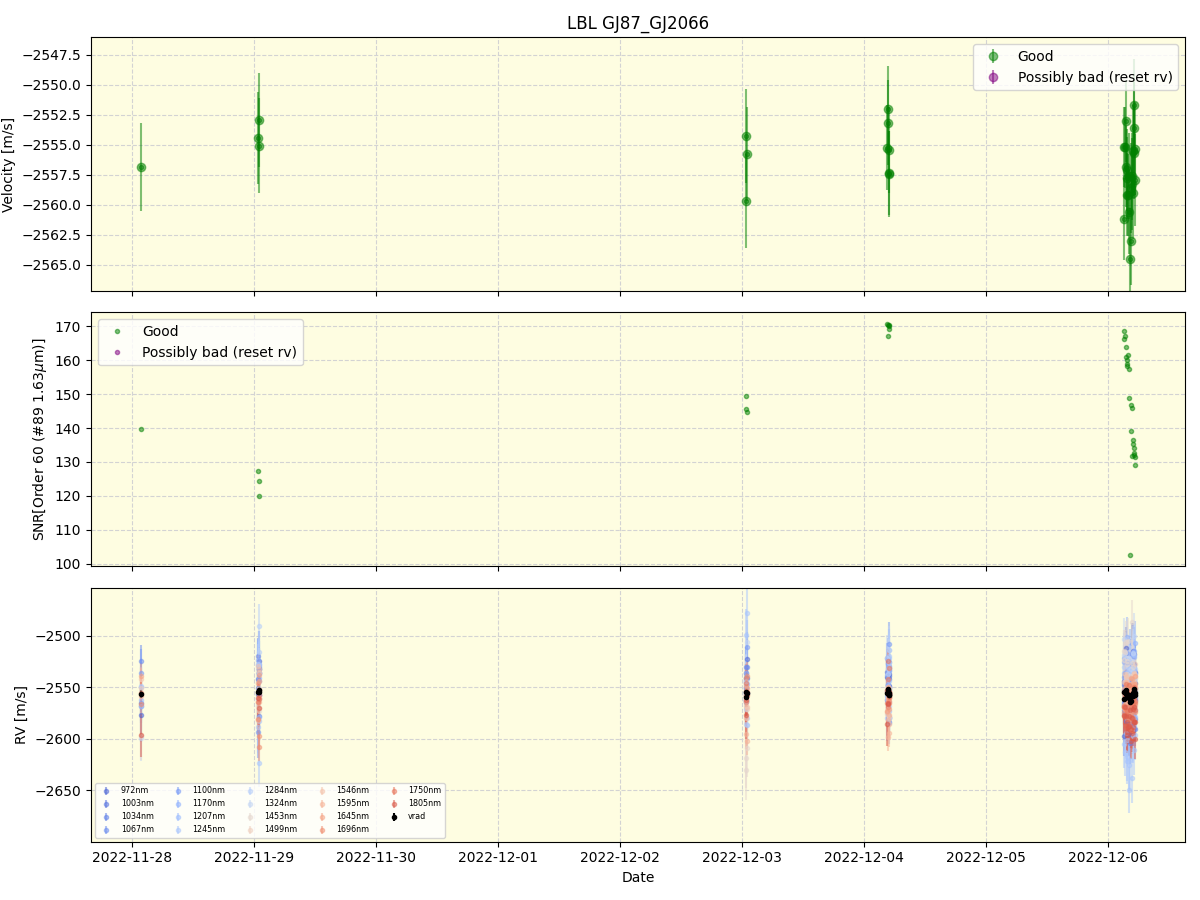
Task: Click the 1595nm legend marker
Action: (x=322, y=804)
